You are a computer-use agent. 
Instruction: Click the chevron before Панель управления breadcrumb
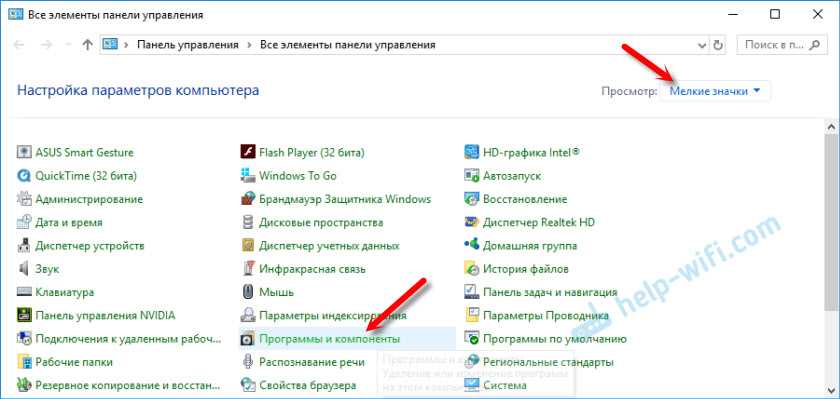[x=126, y=46]
